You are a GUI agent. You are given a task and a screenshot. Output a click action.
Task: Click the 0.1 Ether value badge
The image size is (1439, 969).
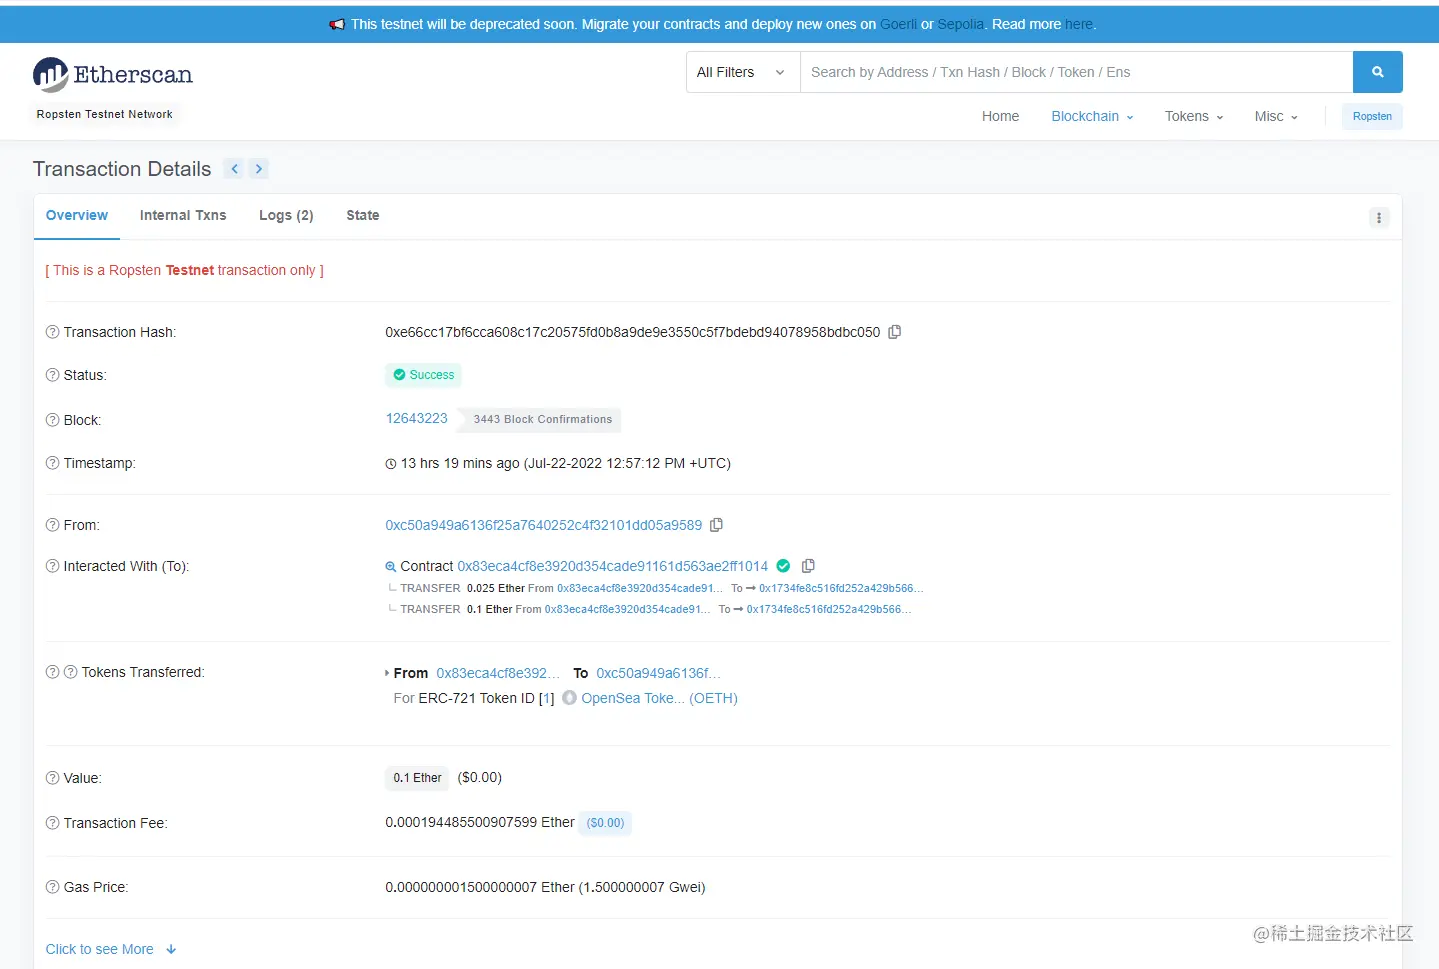click(417, 778)
